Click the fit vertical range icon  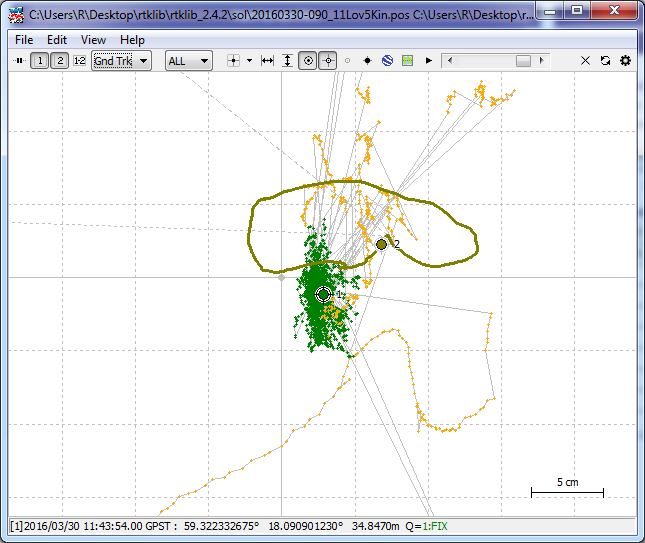287,61
